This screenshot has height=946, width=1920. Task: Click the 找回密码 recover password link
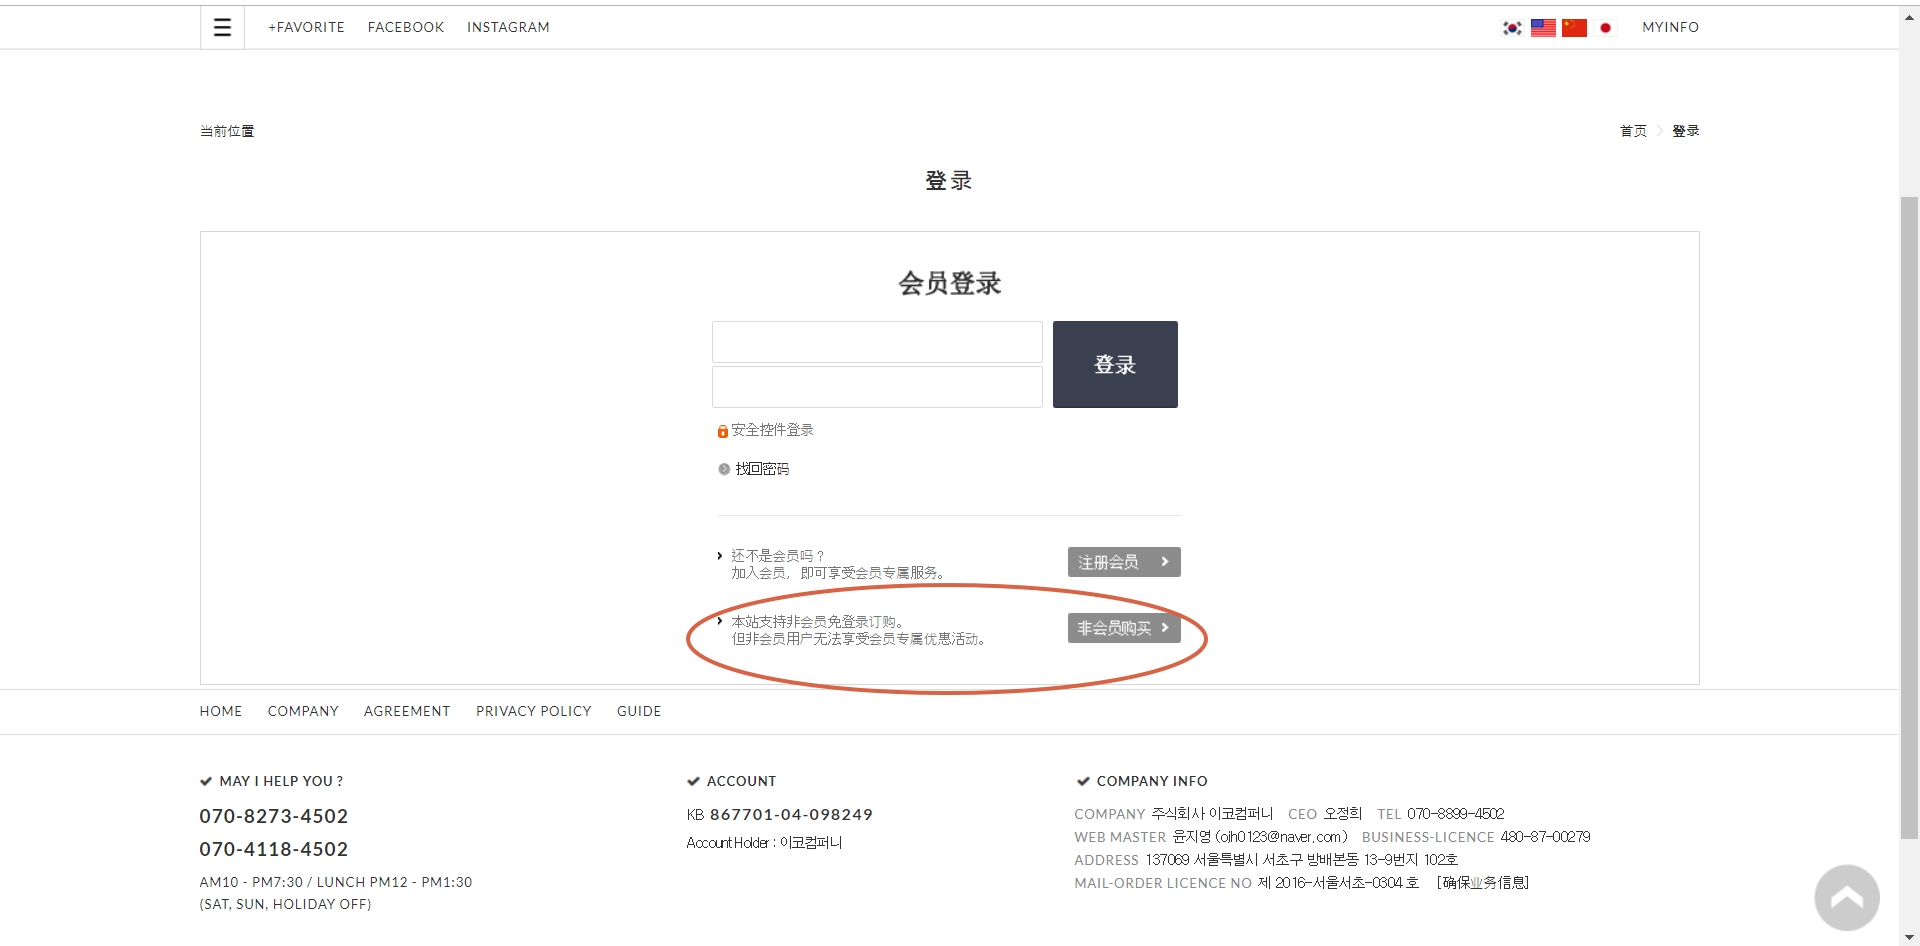coord(762,469)
